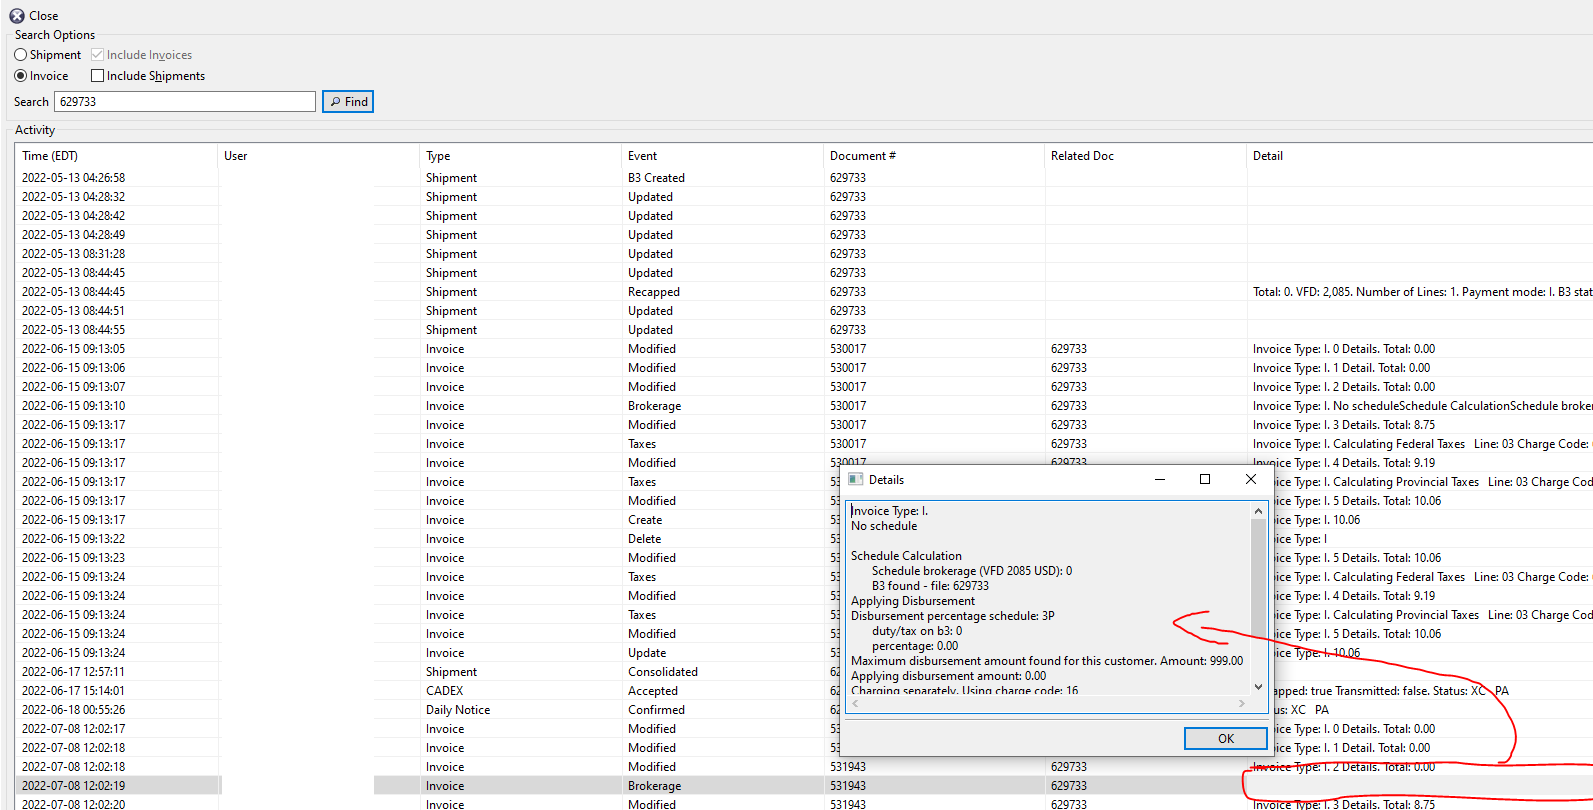This screenshot has width=1593, height=810.
Task: Click the Details text scroll down arrow
Action: (1258, 686)
